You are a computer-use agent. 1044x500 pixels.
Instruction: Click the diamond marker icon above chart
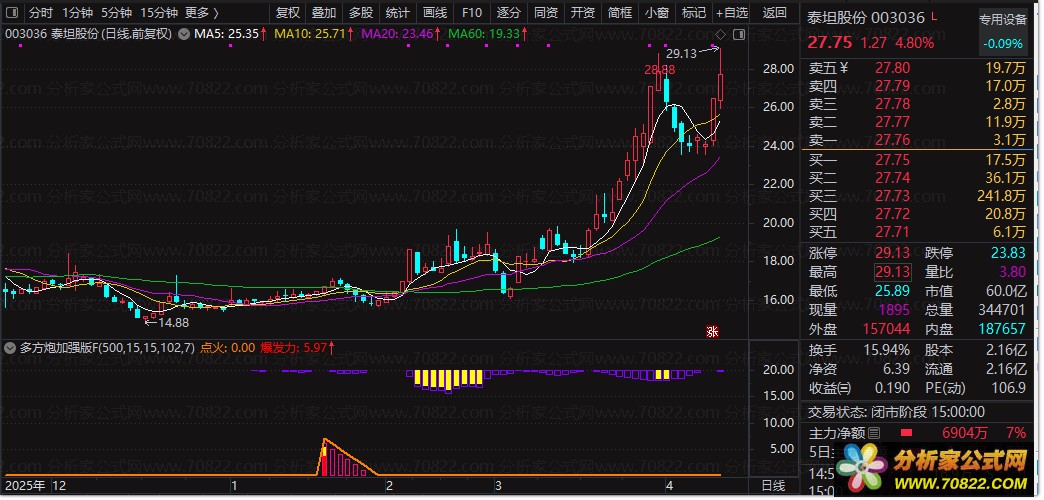(721, 34)
